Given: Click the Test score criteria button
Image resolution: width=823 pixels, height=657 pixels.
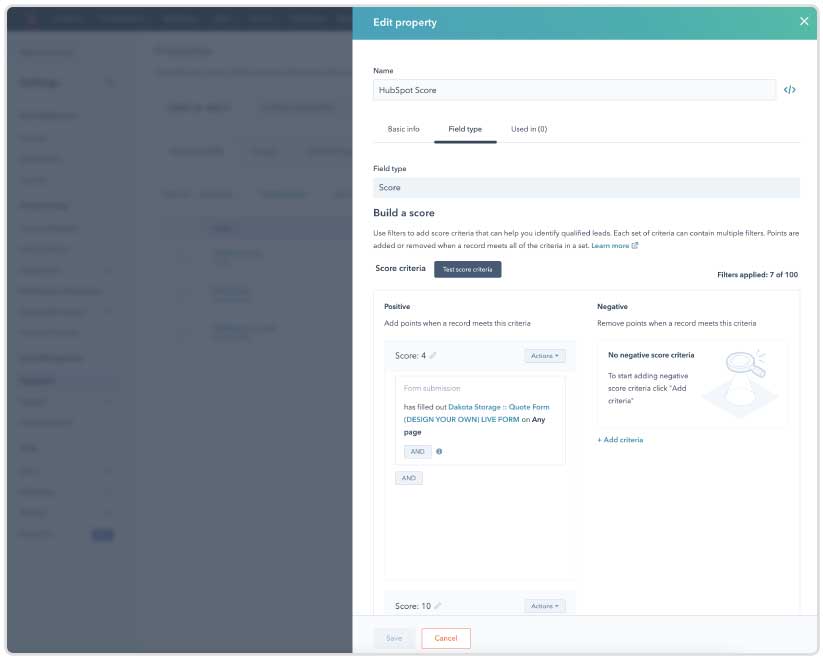Looking at the screenshot, I should coord(467,268).
